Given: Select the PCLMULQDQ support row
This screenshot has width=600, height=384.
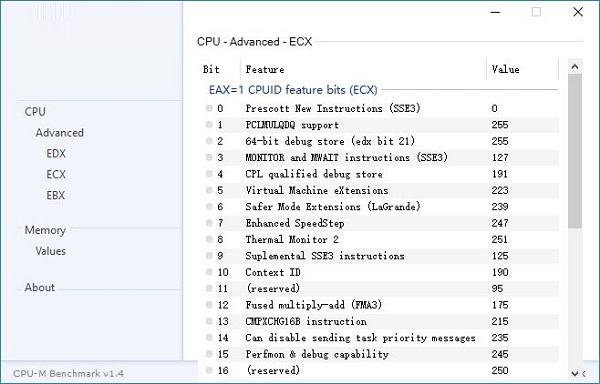Looking at the screenshot, I should click(x=382, y=125).
